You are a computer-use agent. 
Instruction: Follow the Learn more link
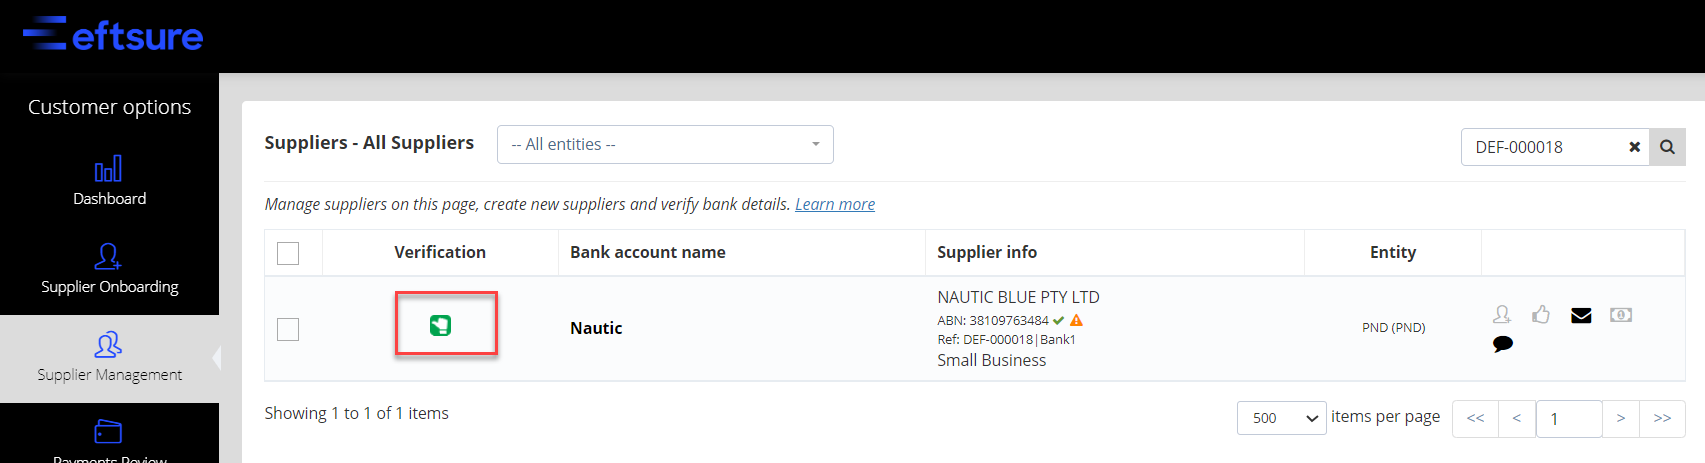[x=835, y=204]
